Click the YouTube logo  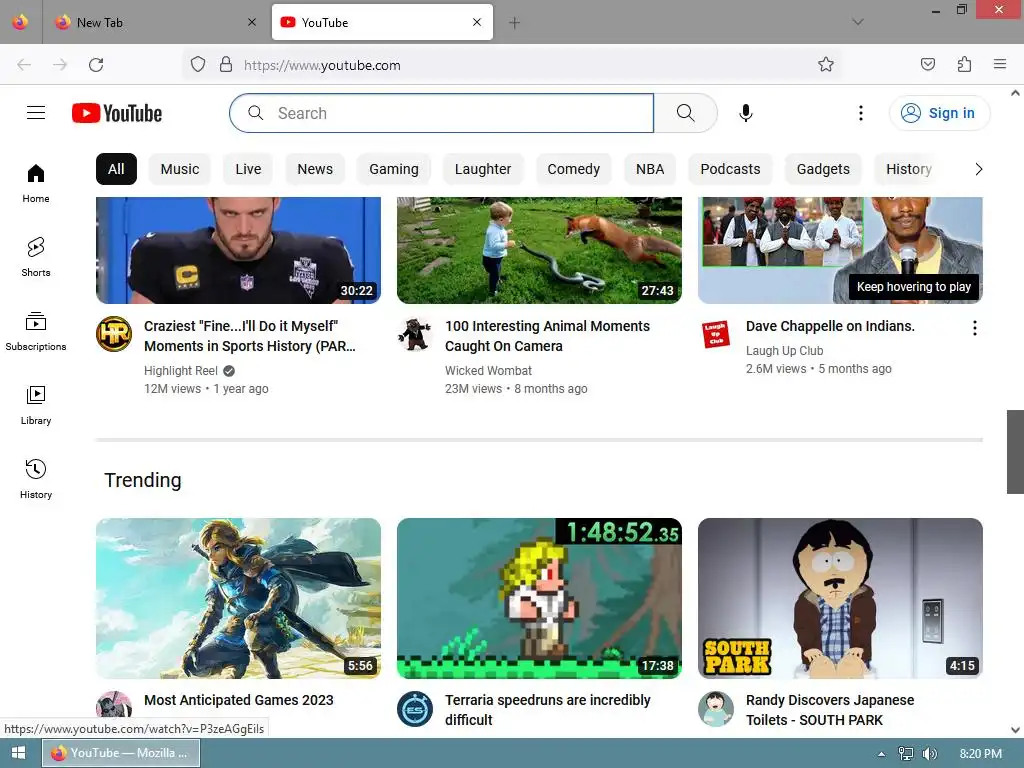[117, 113]
